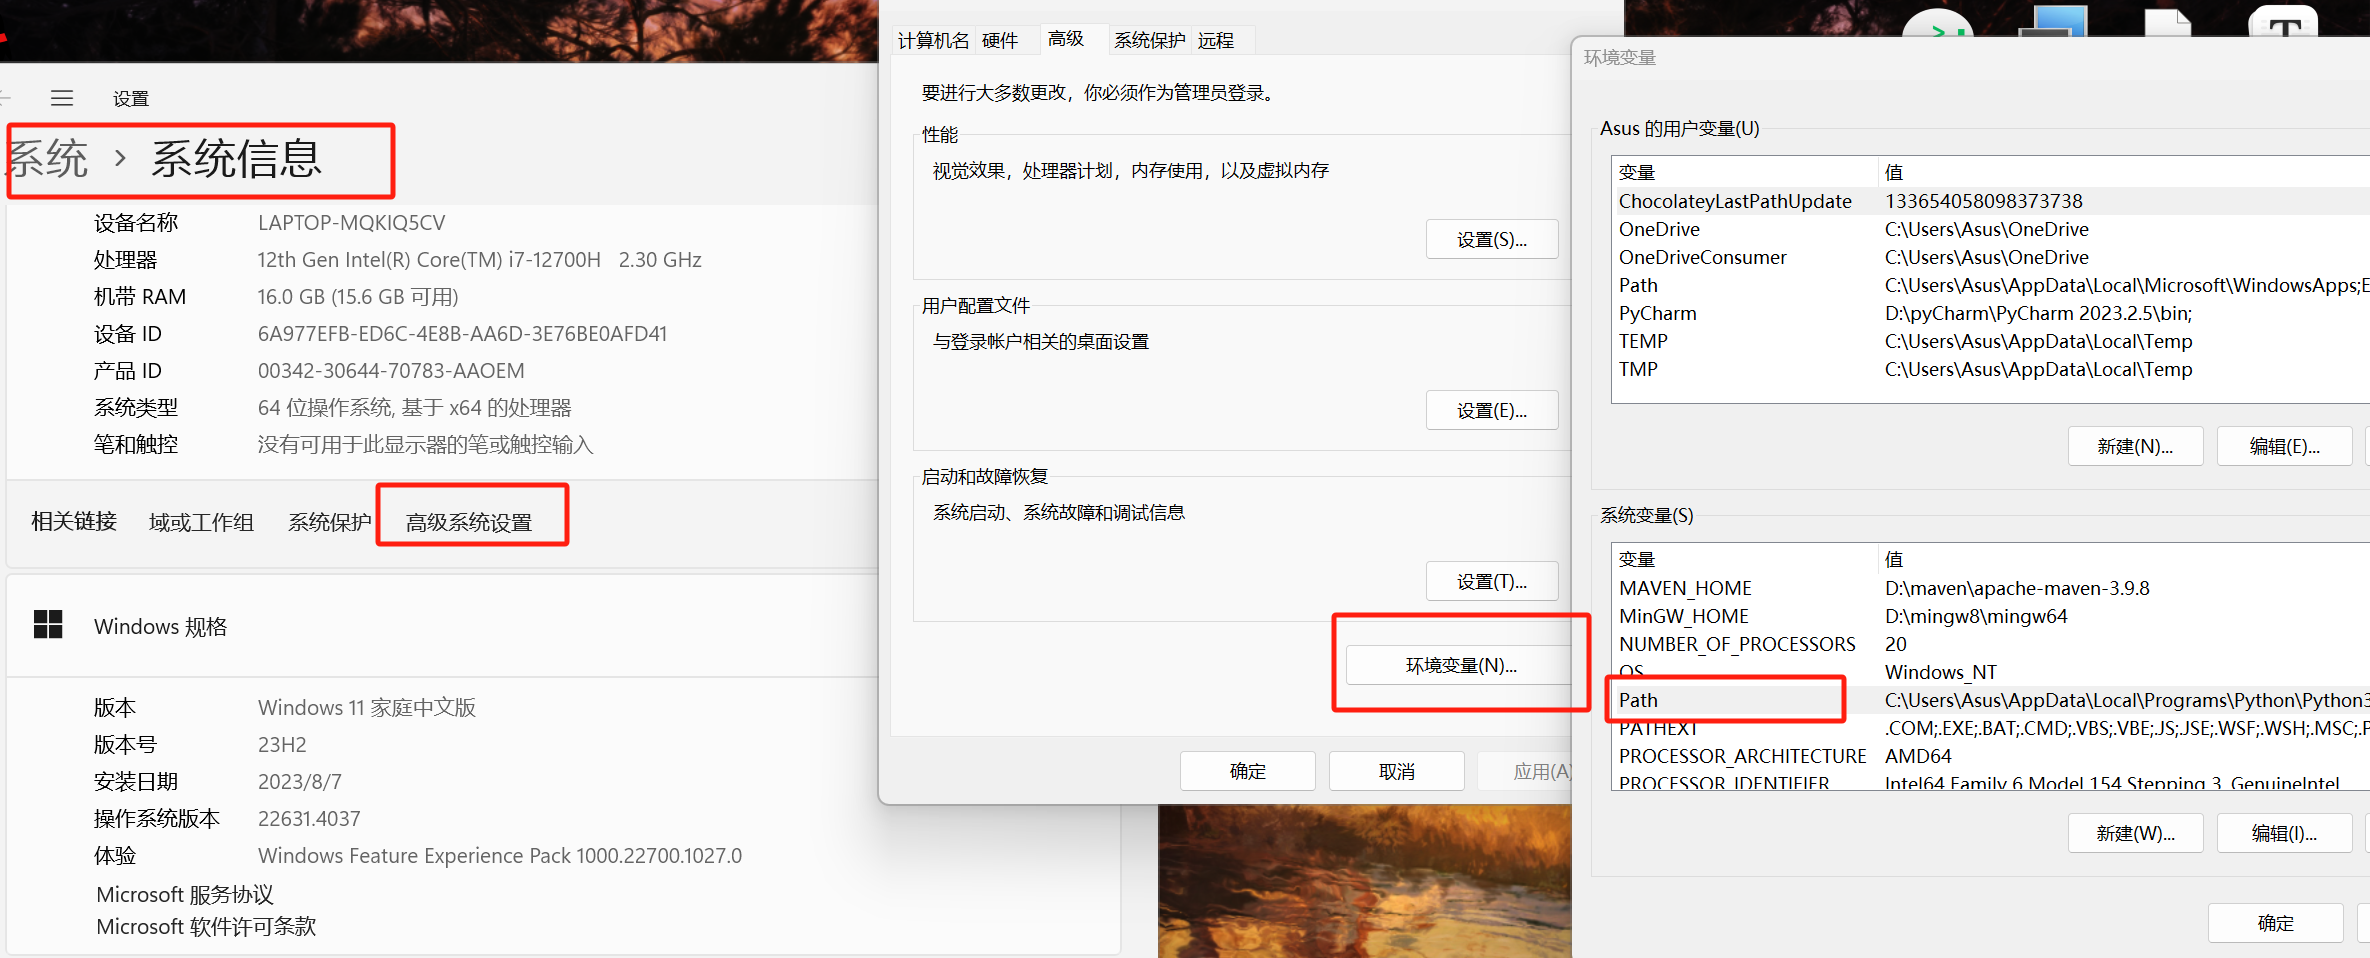Open startup recovery 设置(T)... button

tap(1491, 581)
